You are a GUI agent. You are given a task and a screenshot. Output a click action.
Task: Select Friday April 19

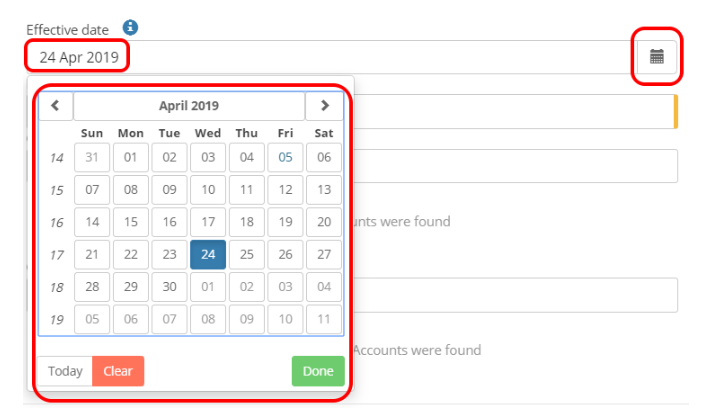285,222
